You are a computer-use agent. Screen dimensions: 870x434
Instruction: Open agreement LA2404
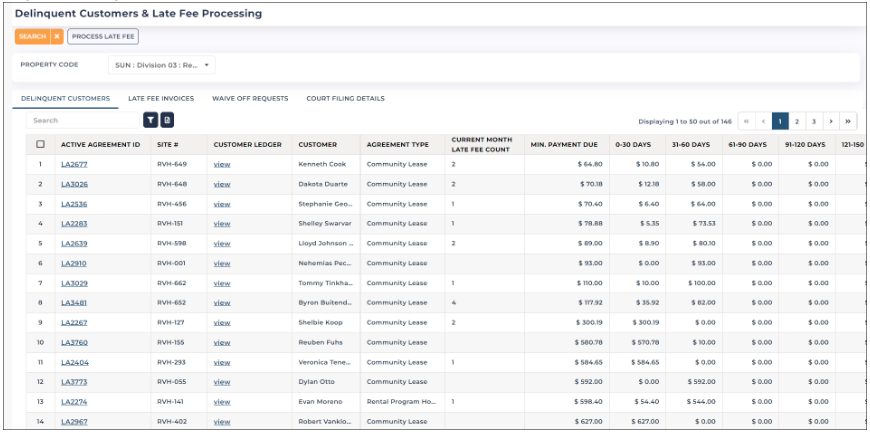tap(75, 362)
